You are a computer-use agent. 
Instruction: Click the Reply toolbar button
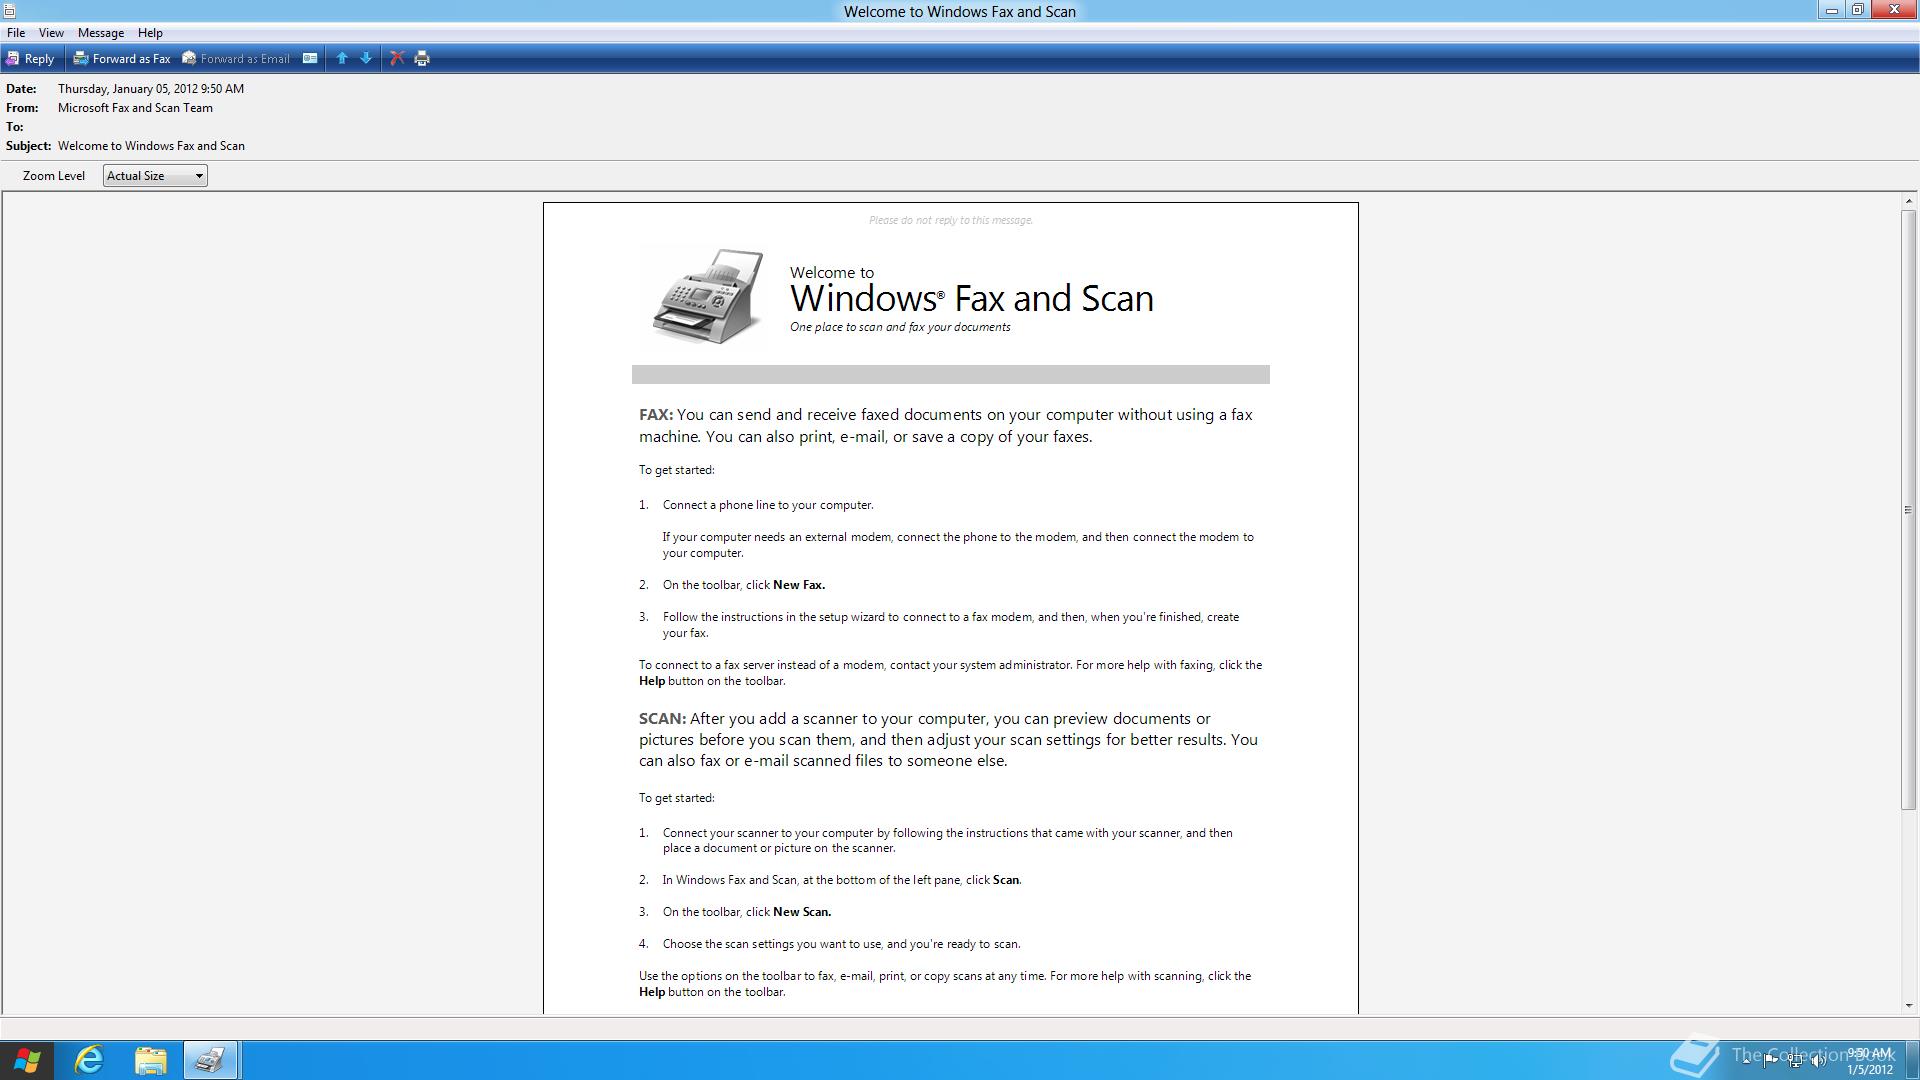(30, 59)
